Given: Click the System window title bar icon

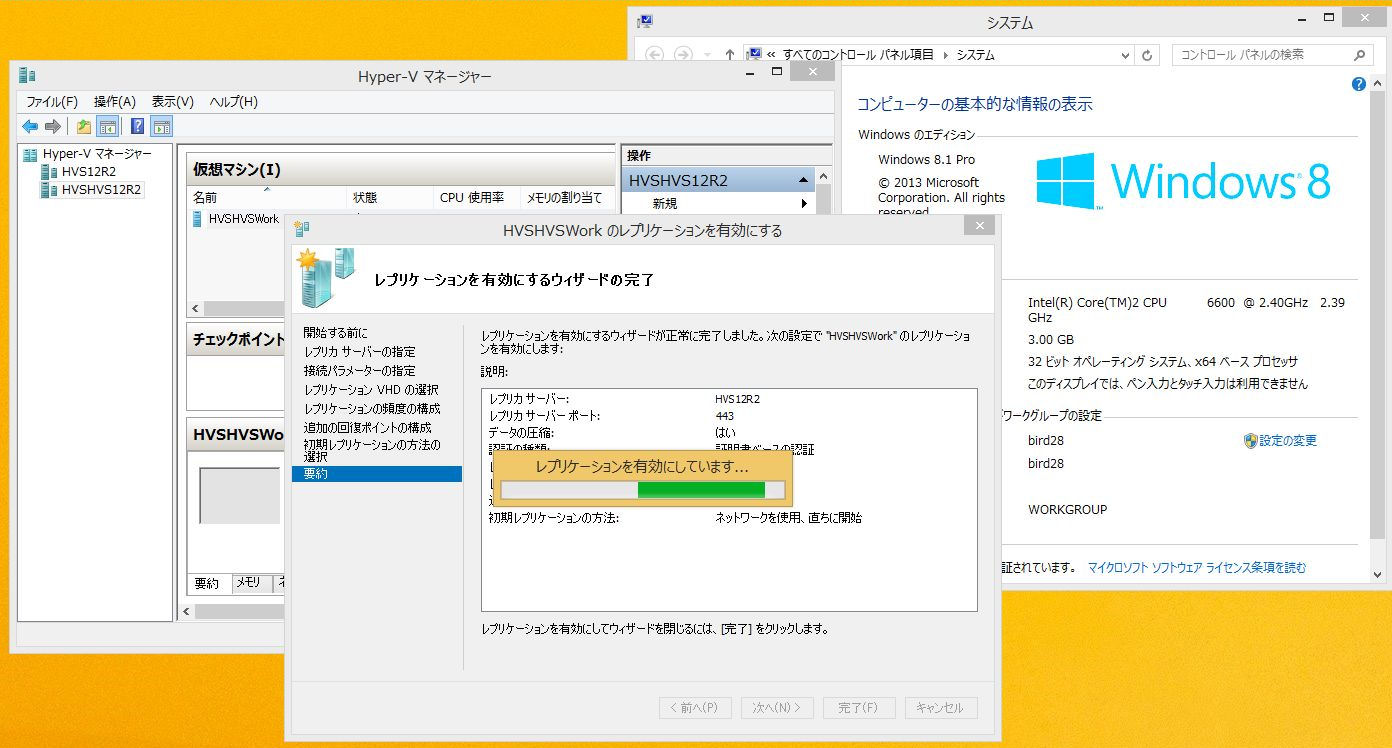Looking at the screenshot, I should 645,21.
